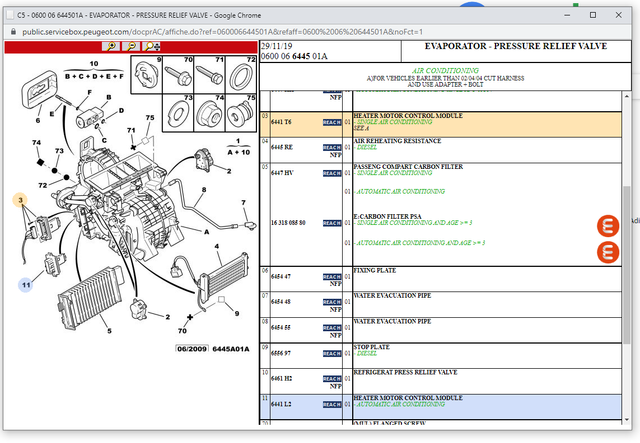Open inset image of washer 73

pos(178,113)
